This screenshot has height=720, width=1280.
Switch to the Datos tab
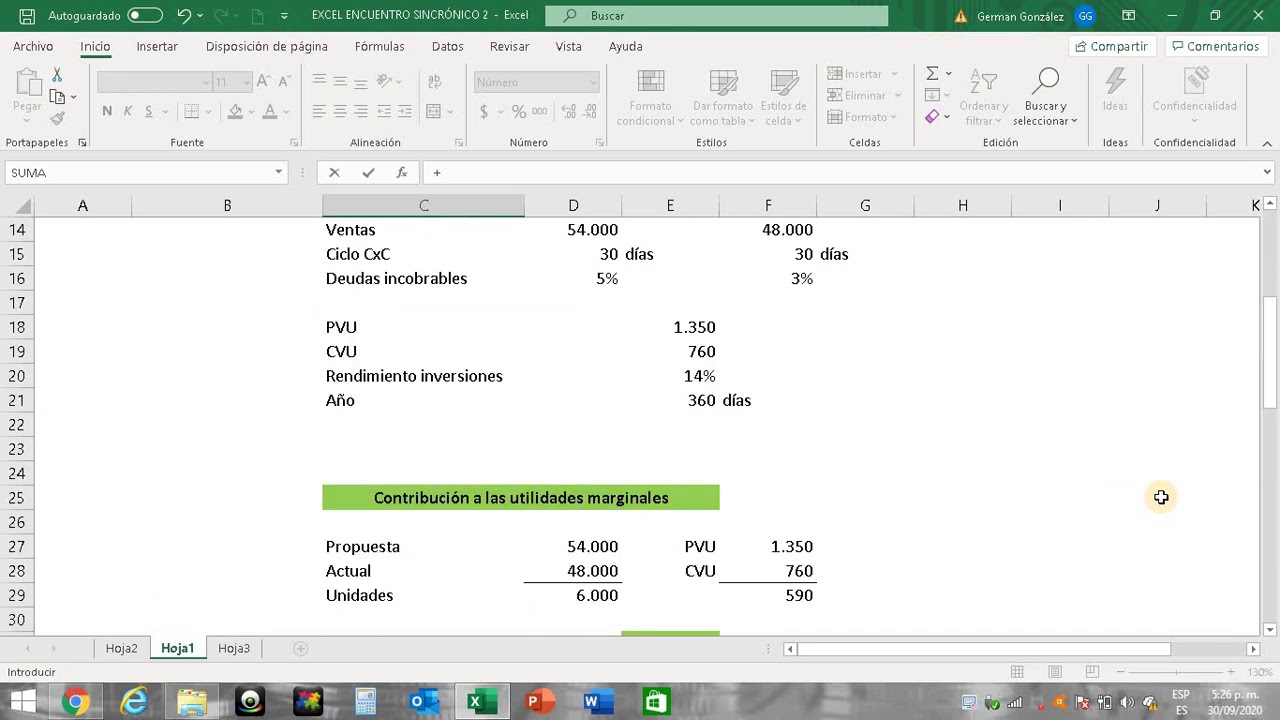click(x=448, y=47)
